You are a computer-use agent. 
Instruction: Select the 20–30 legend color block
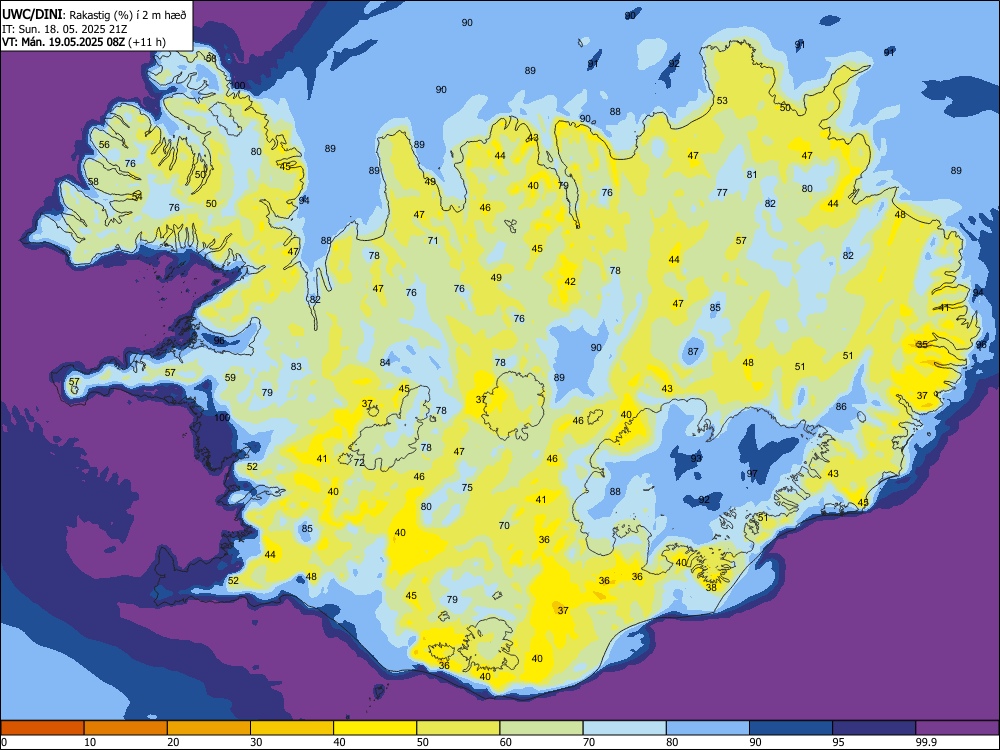click(209, 728)
